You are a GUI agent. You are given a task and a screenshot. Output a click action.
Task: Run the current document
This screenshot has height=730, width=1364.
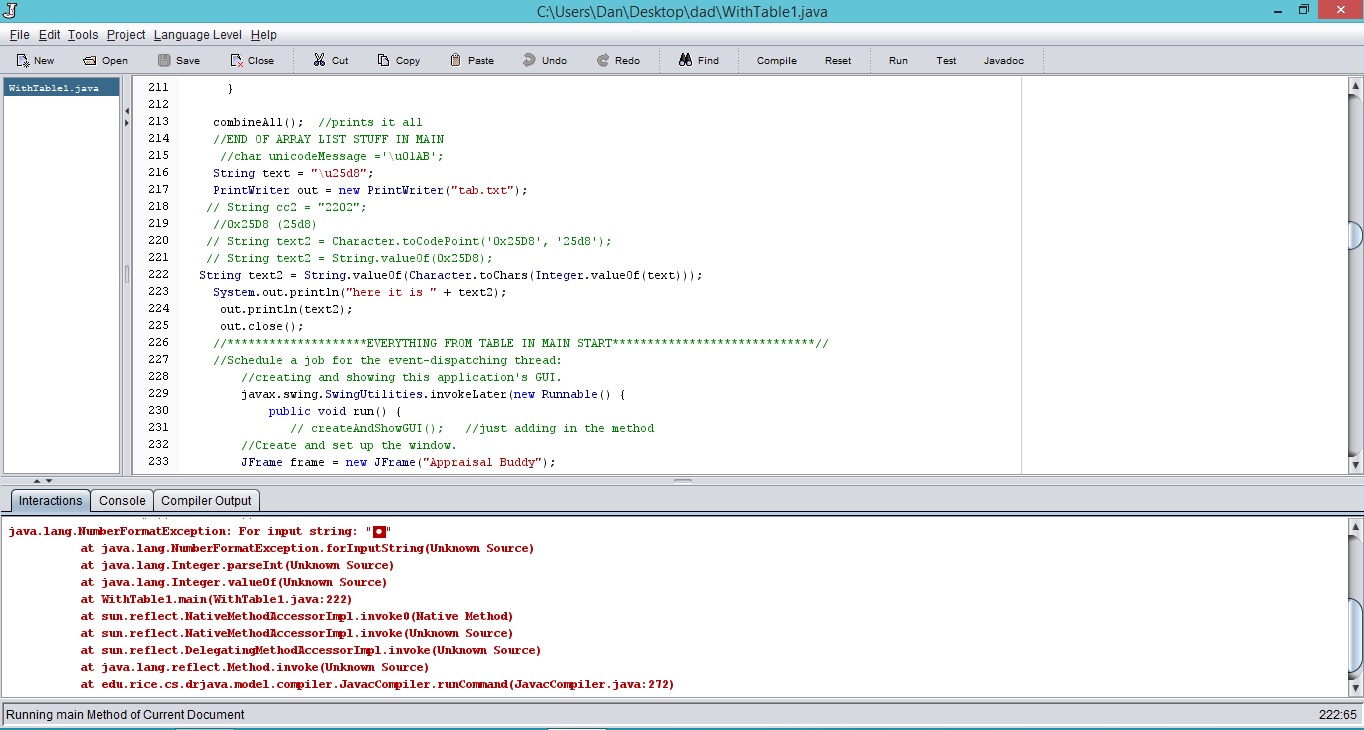click(x=898, y=60)
